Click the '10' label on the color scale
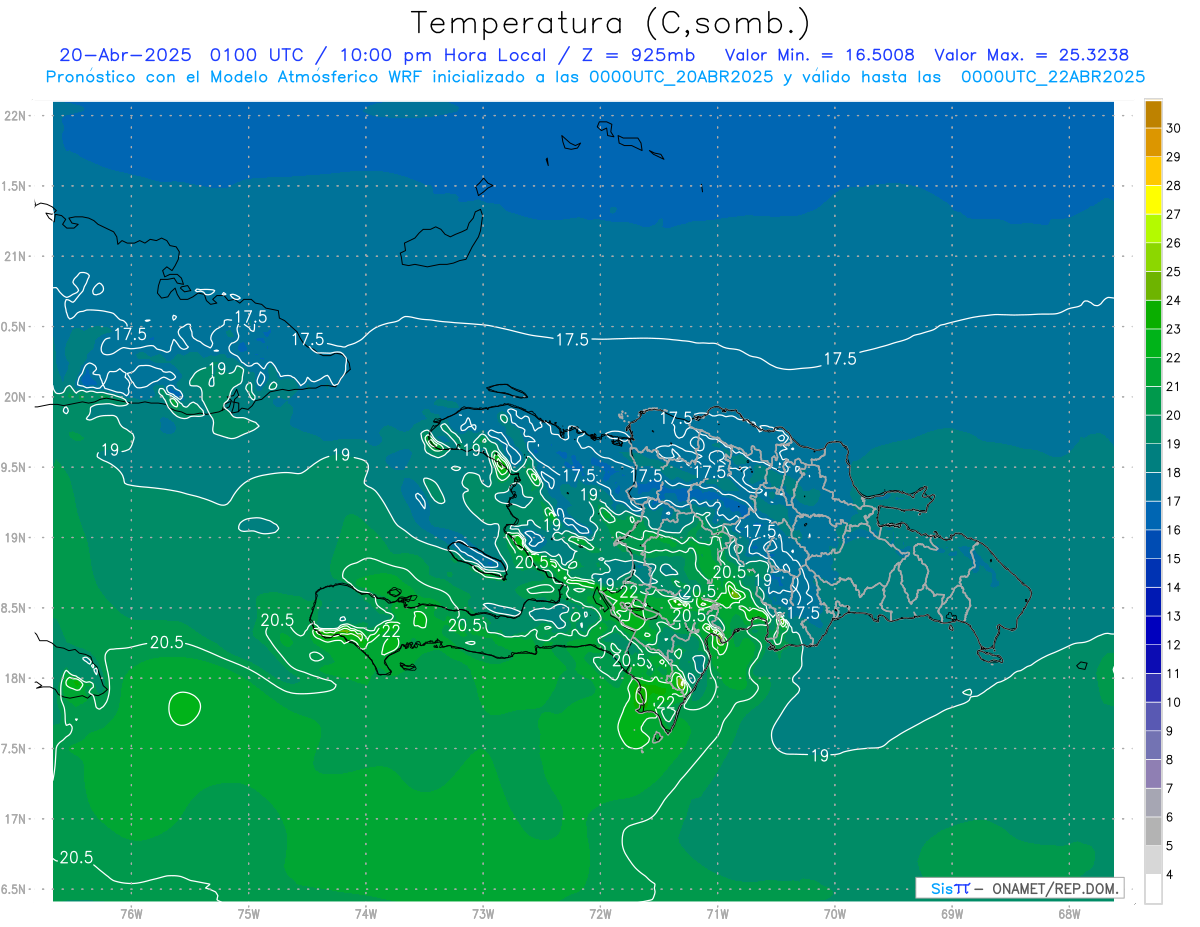The image size is (1200, 927). tap(1175, 702)
